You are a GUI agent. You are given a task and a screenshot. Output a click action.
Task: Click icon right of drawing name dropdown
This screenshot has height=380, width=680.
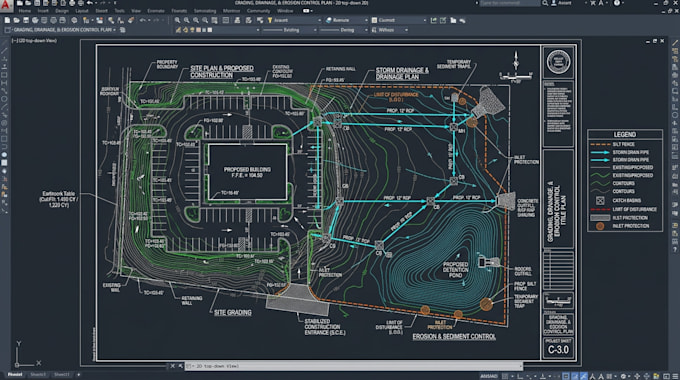(x=123, y=30)
